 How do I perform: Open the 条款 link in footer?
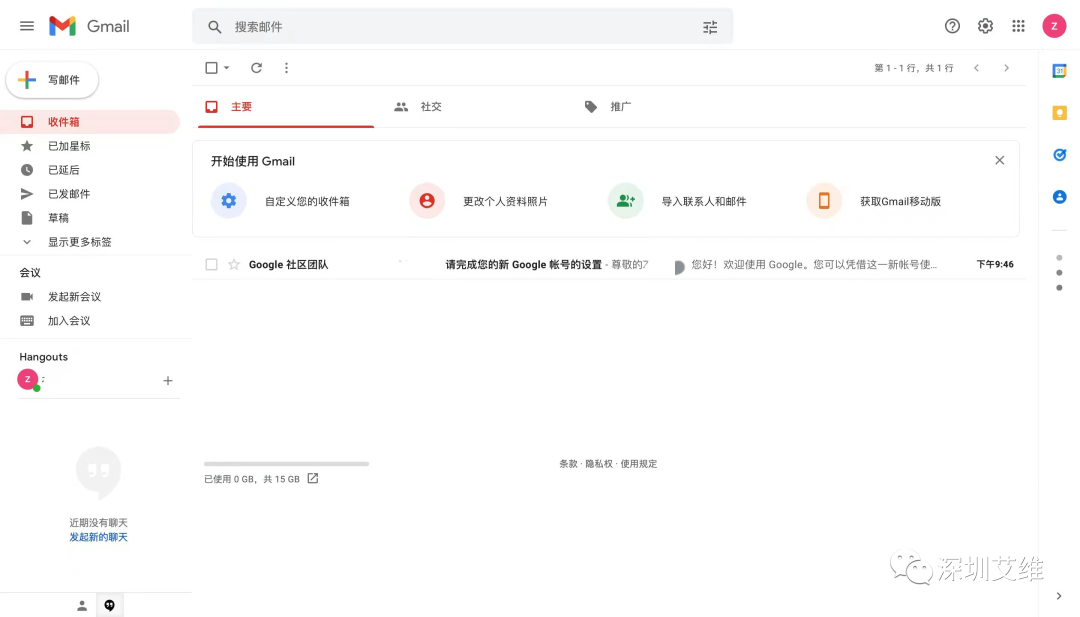pos(568,463)
